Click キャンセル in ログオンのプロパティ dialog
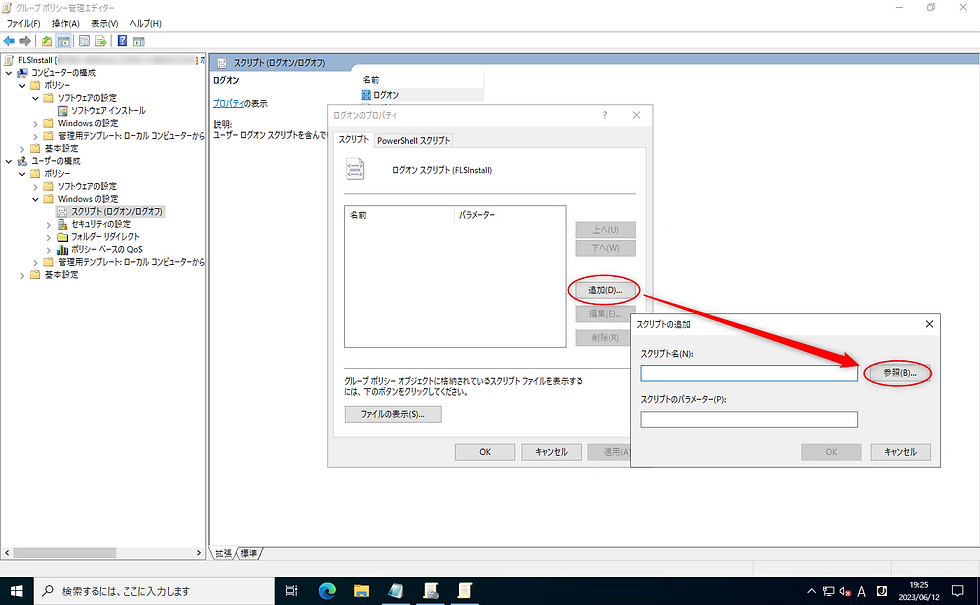The height and width of the screenshot is (605, 980). pos(551,451)
